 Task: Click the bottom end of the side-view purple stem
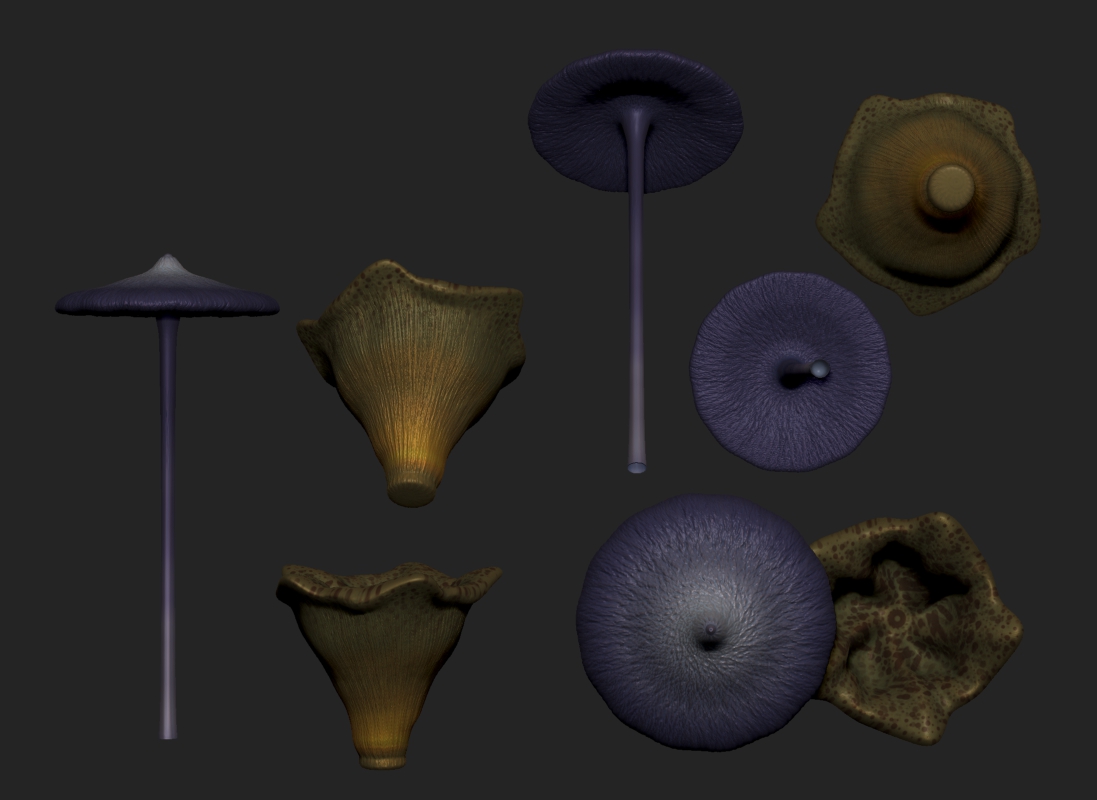click(168, 732)
